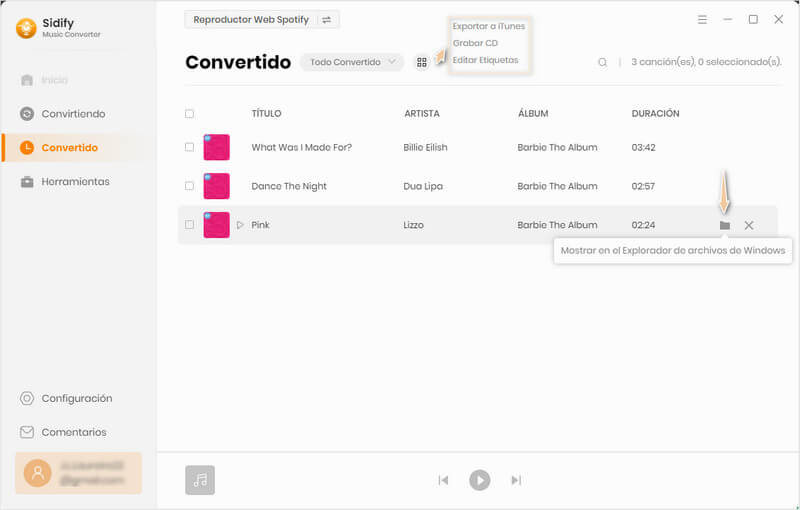Open the Comentarios feedback item

pyautogui.click(x=63, y=432)
